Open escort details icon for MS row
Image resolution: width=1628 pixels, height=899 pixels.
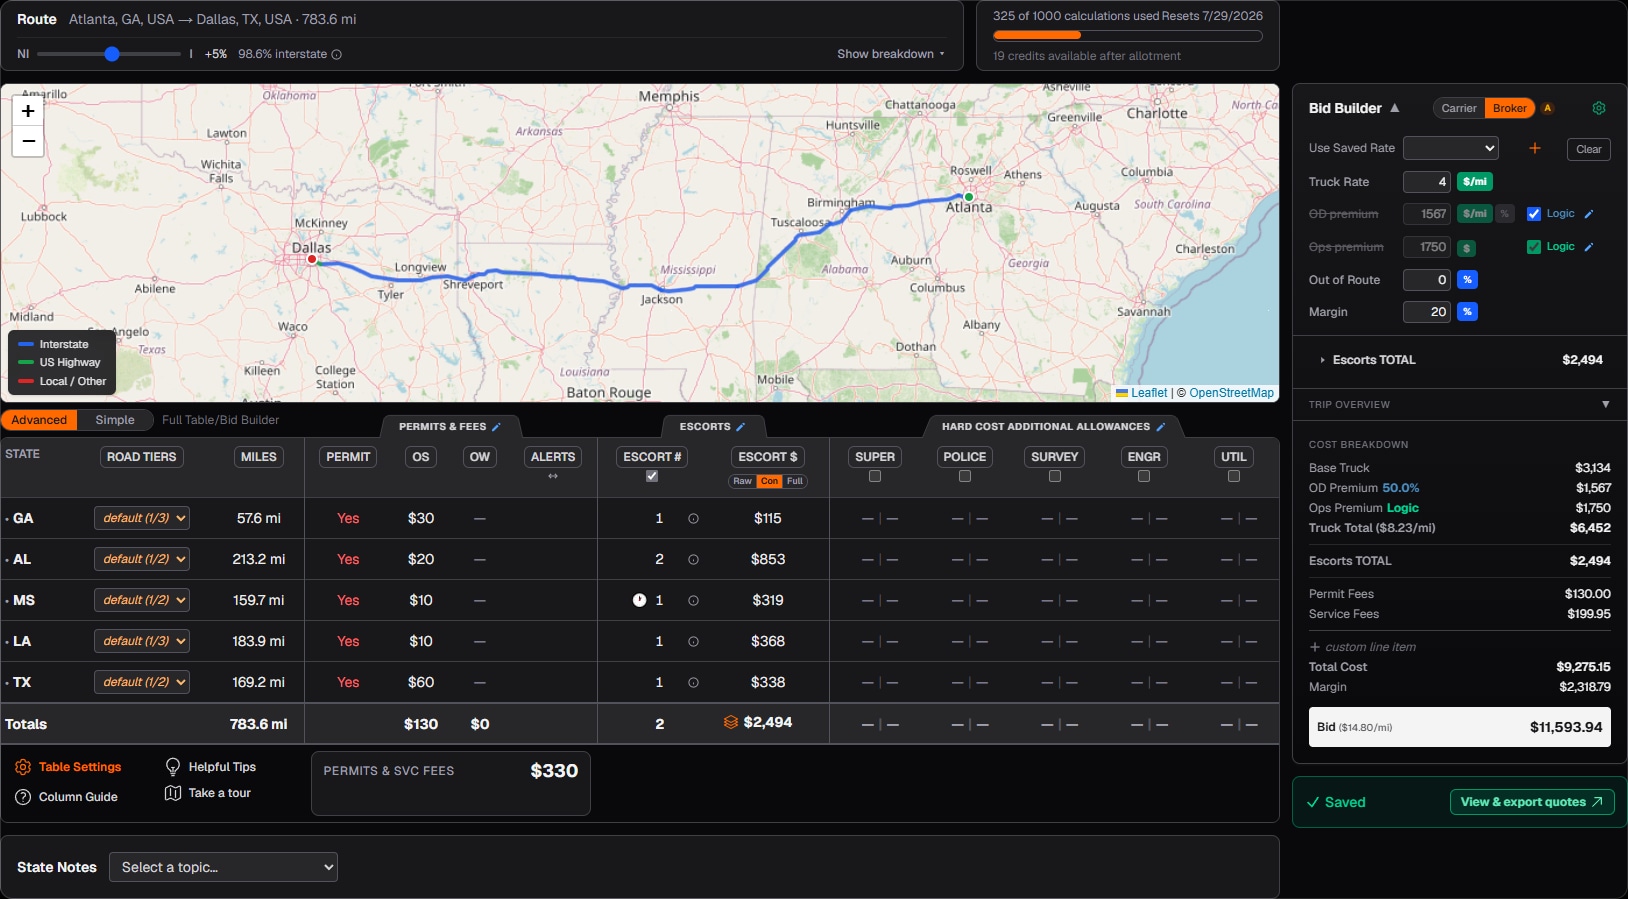click(693, 601)
